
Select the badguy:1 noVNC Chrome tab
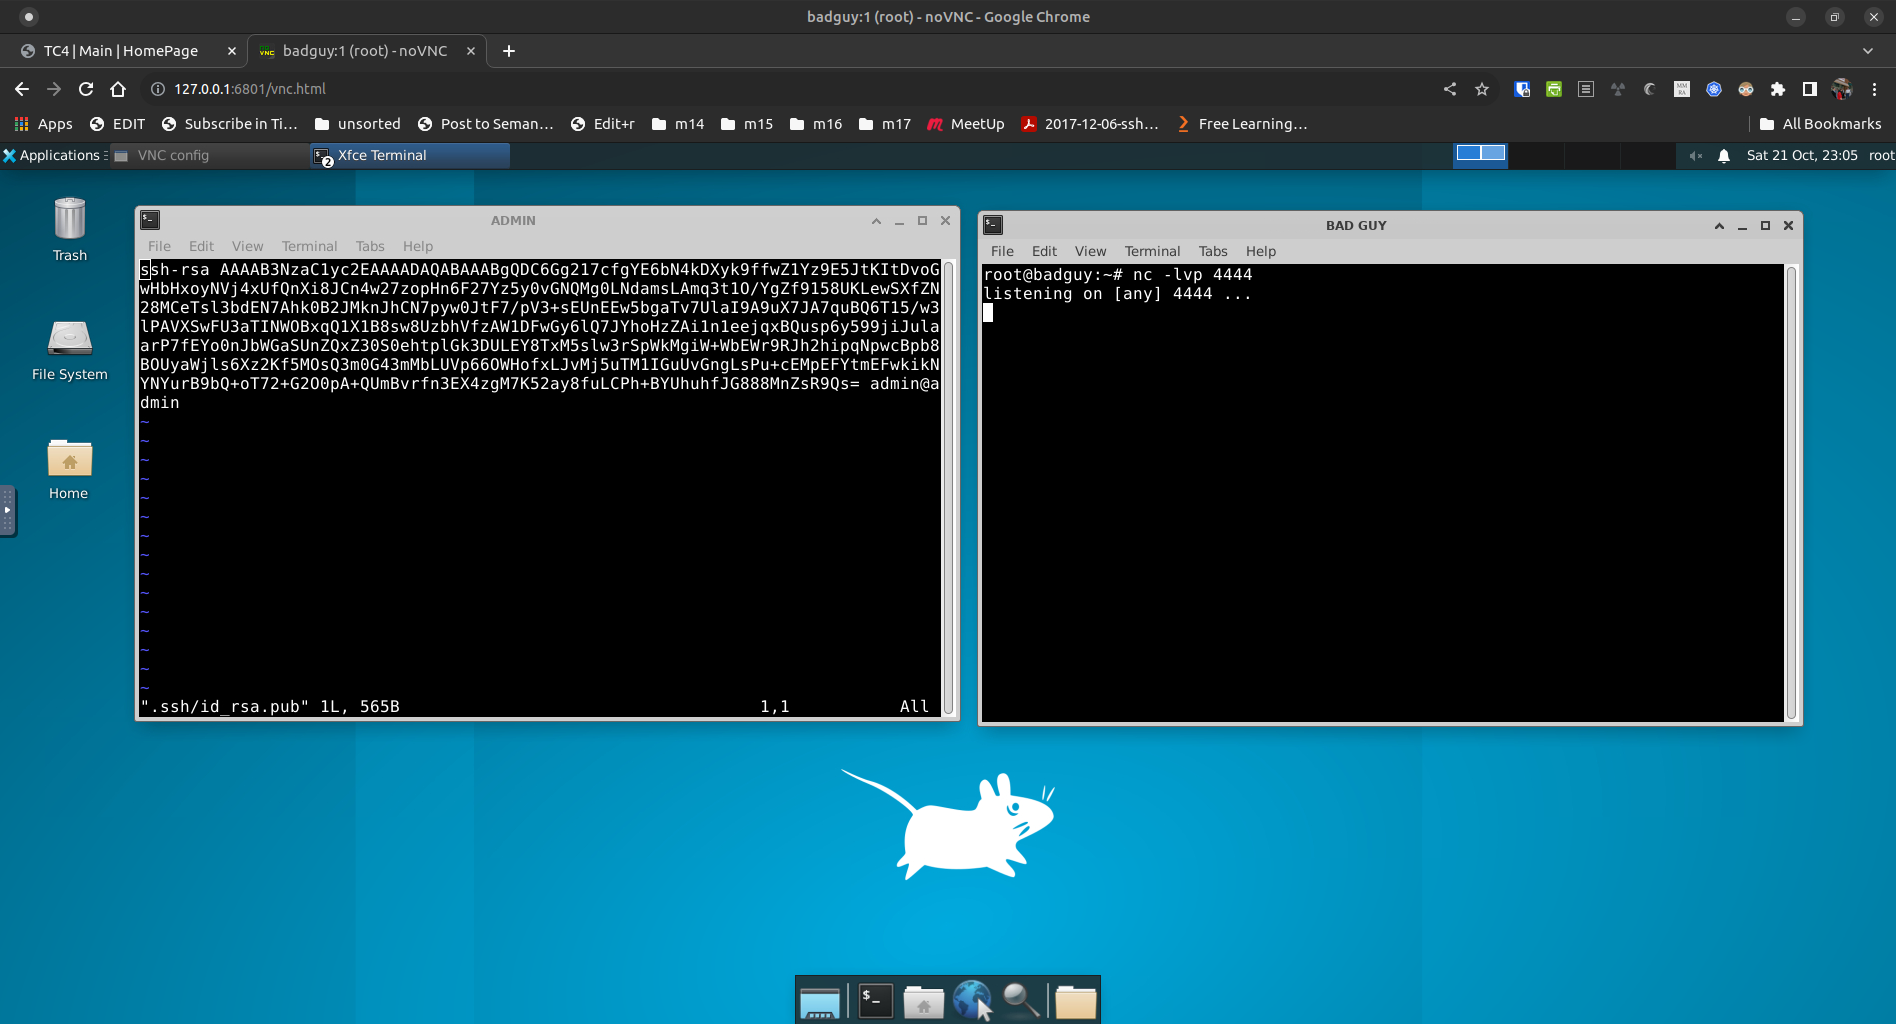(366, 51)
